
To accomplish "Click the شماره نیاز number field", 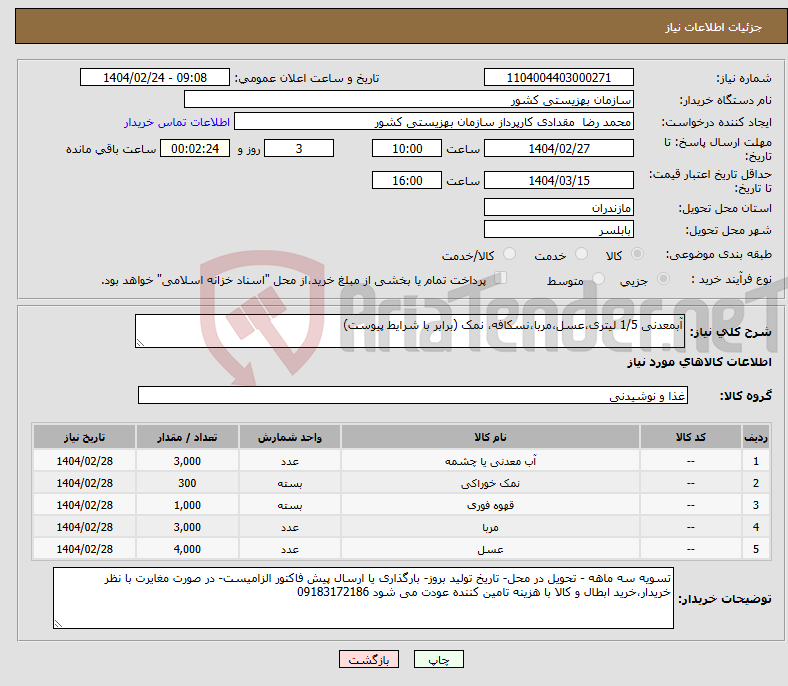I will tap(558, 77).
